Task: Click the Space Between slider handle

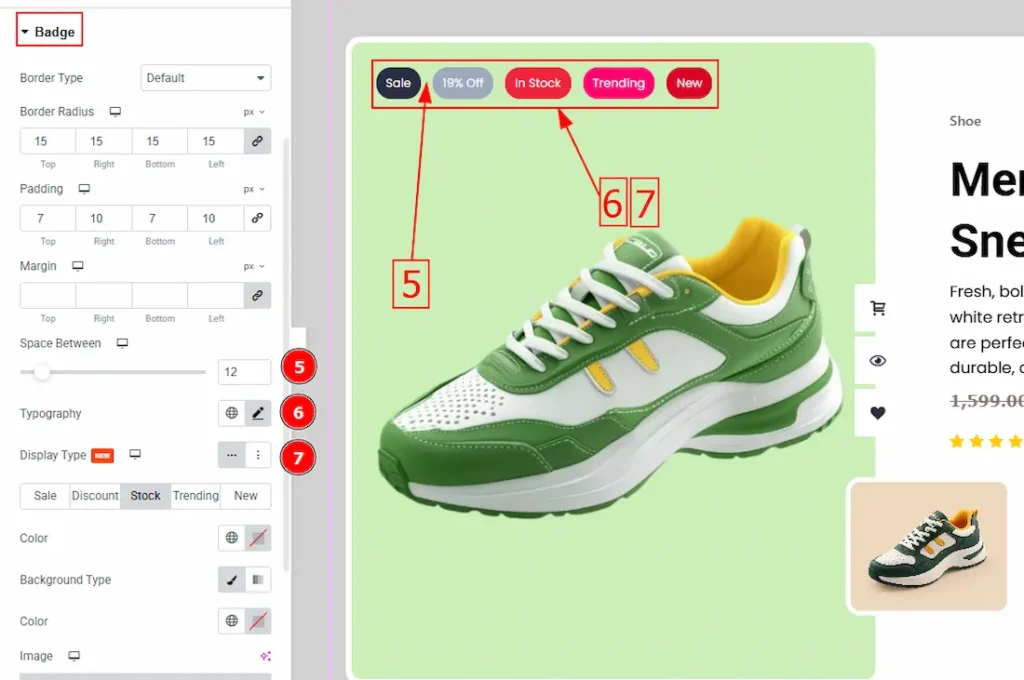Action: coord(42,372)
